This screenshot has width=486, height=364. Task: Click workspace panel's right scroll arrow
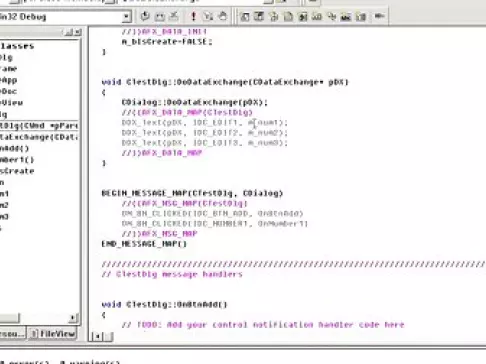73,318
